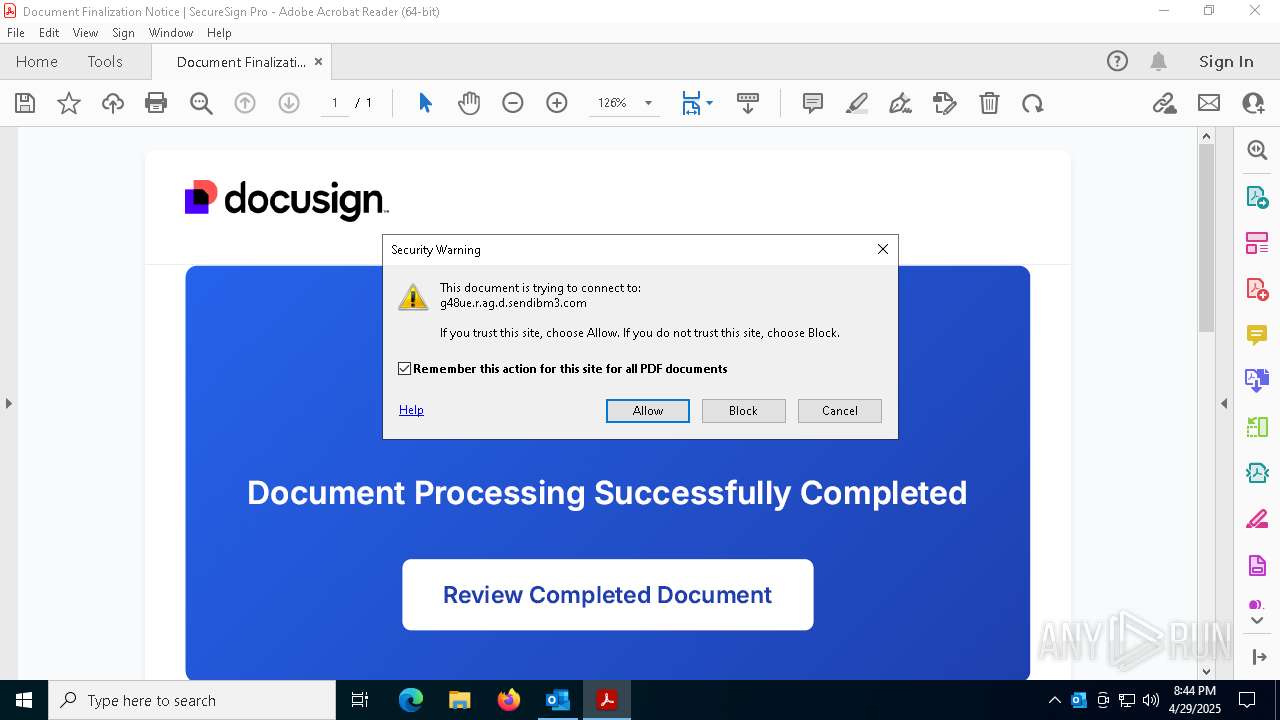Switch to the Home tab
The width and height of the screenshot is (1280, 720).
(x=37, y=62)
